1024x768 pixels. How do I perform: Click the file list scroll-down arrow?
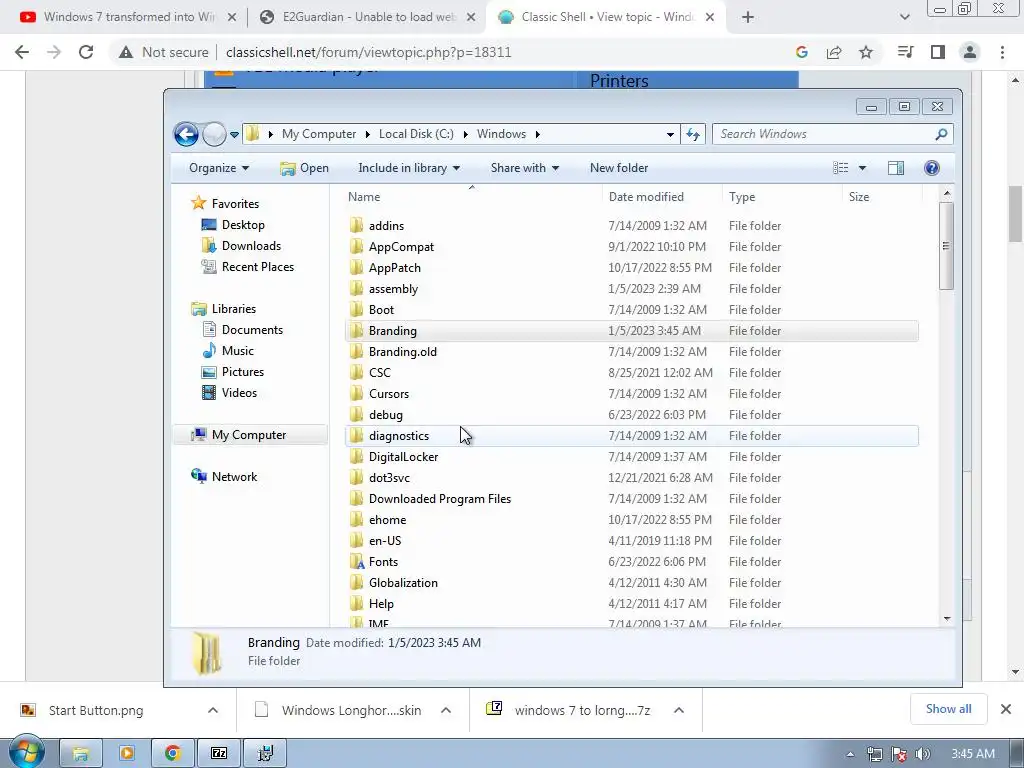click(x=947, y=618)
